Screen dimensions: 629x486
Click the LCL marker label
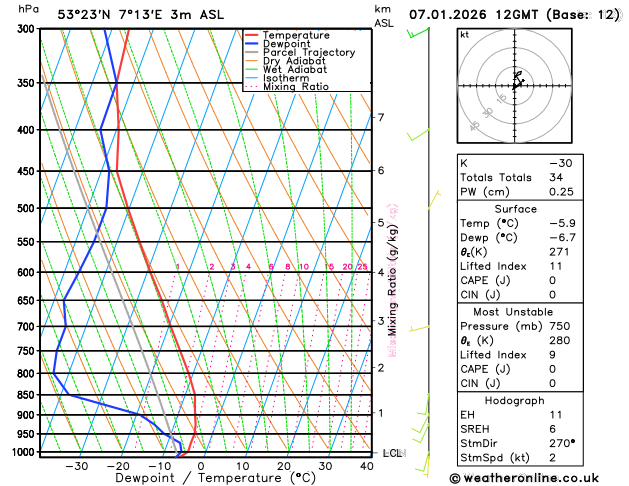tap(393, 453)
